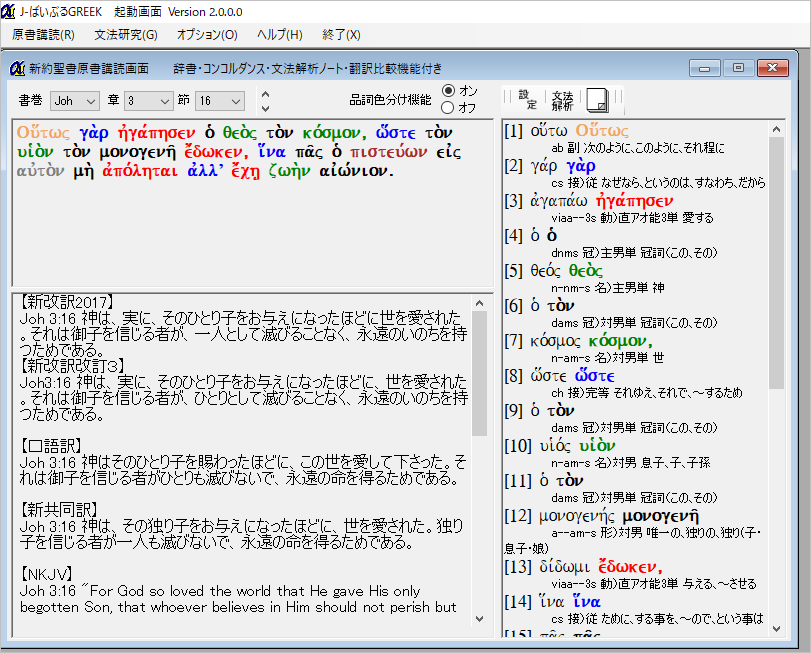The width and height of the screenshot is (811, 653).
Task: Open the 節 verse dropdown showing 16
Action: 219,101
